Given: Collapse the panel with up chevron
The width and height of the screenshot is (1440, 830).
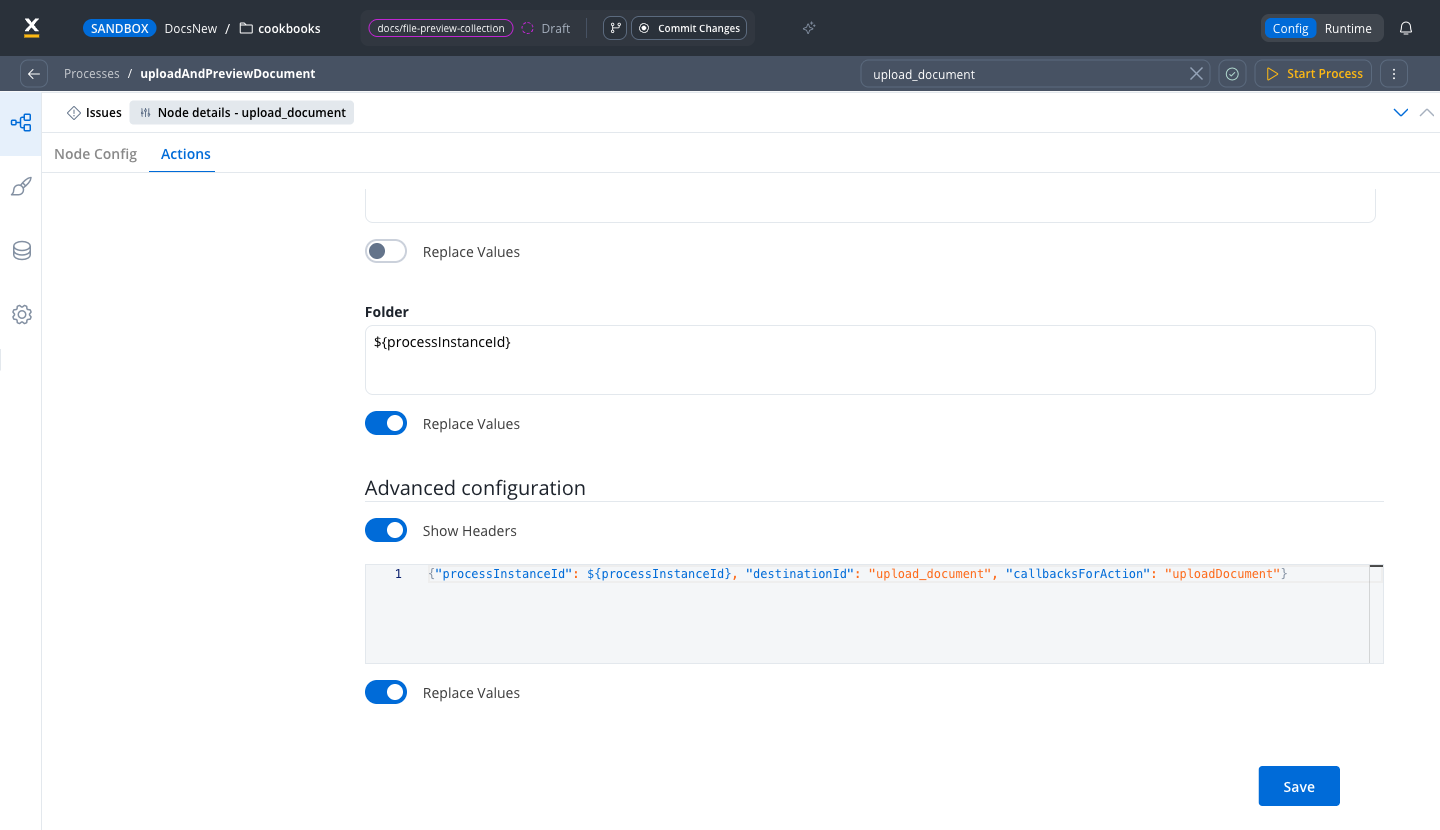Looking at the screenshot, I should coord(1427,113).
